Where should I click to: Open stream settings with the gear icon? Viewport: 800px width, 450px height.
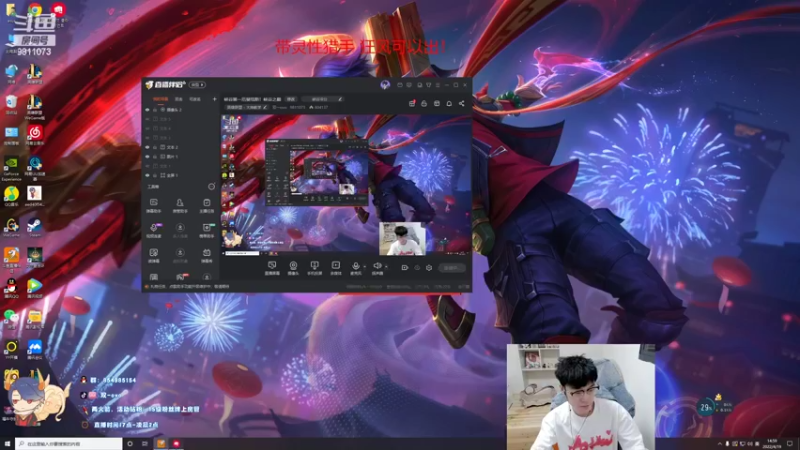click(429, 267)
